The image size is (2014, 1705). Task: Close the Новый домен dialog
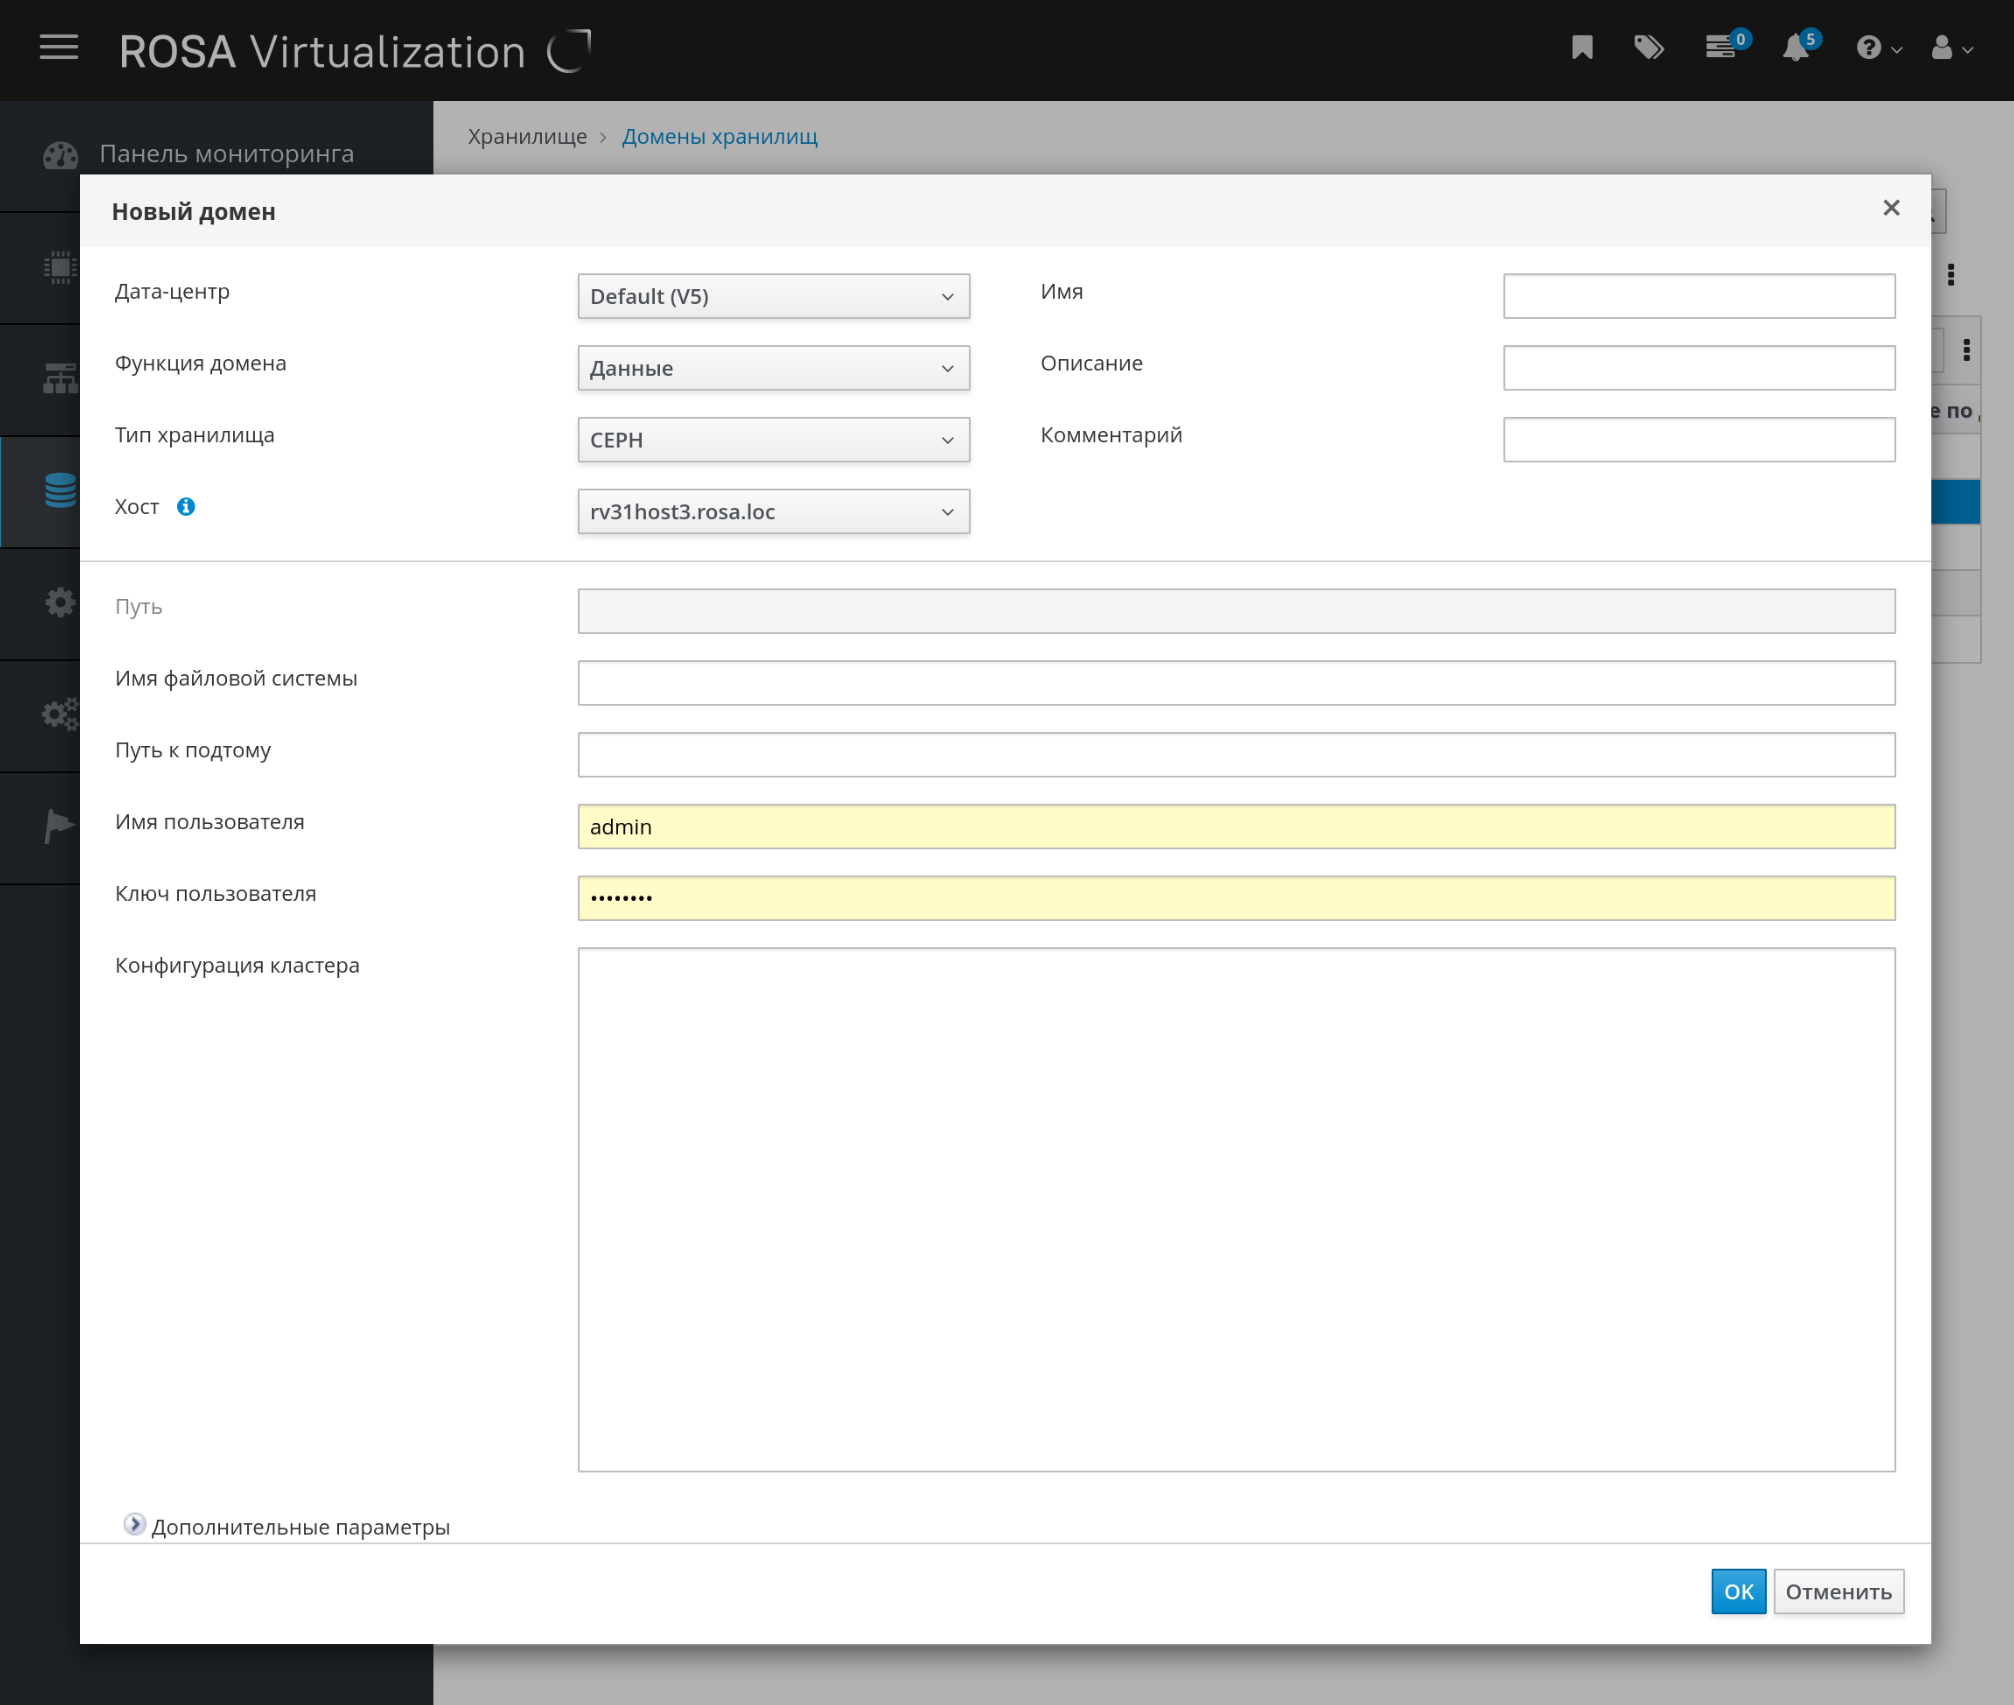(x=1890, y=208)
